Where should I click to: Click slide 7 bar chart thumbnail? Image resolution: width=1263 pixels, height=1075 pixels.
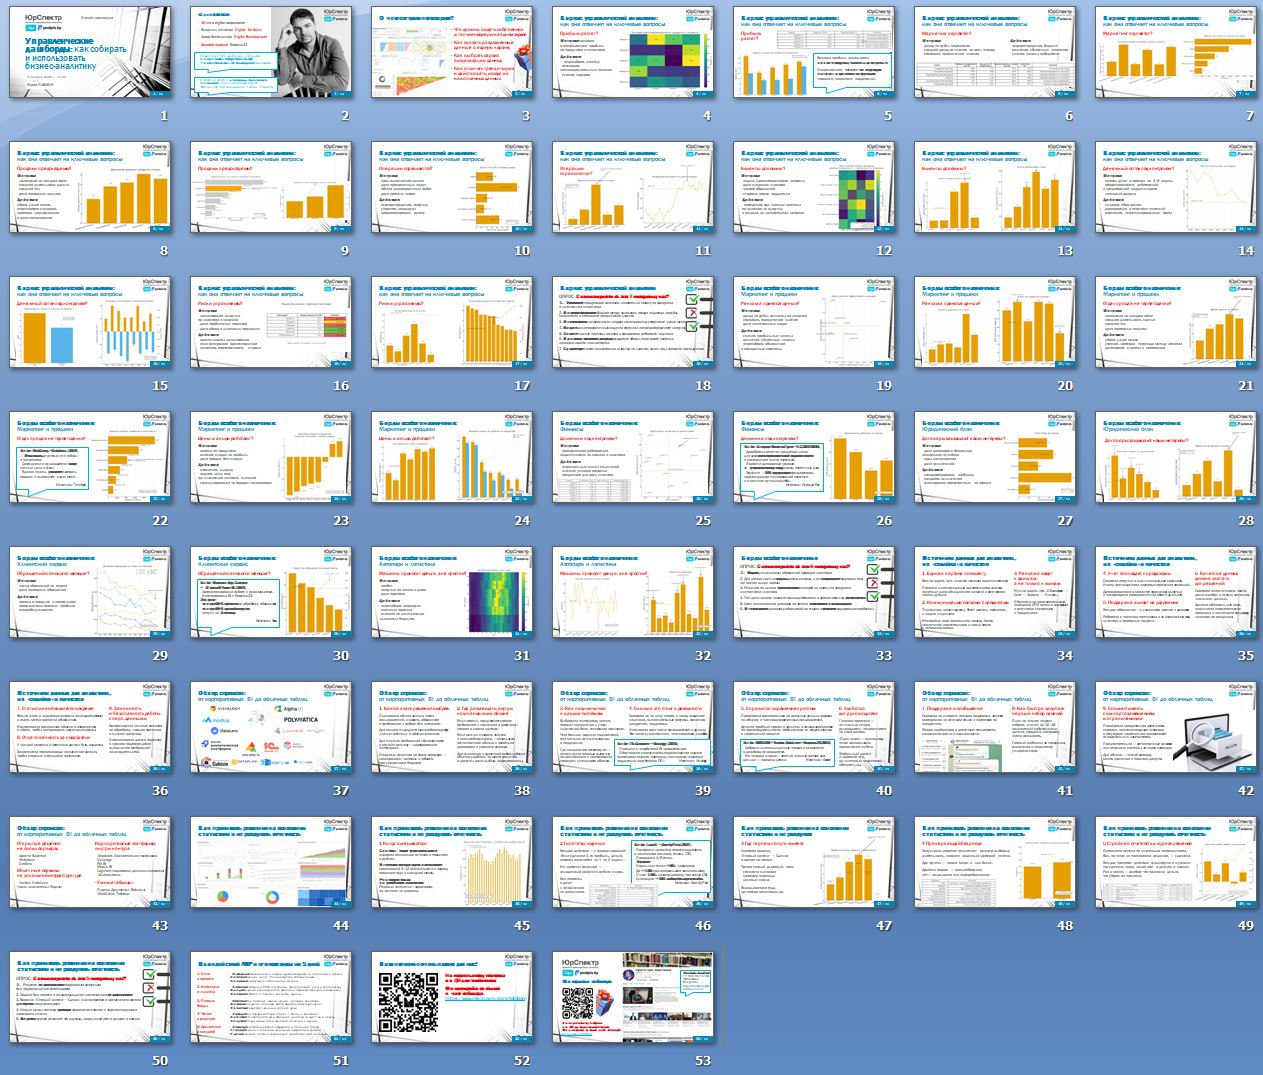click(x=1175, y=52)
